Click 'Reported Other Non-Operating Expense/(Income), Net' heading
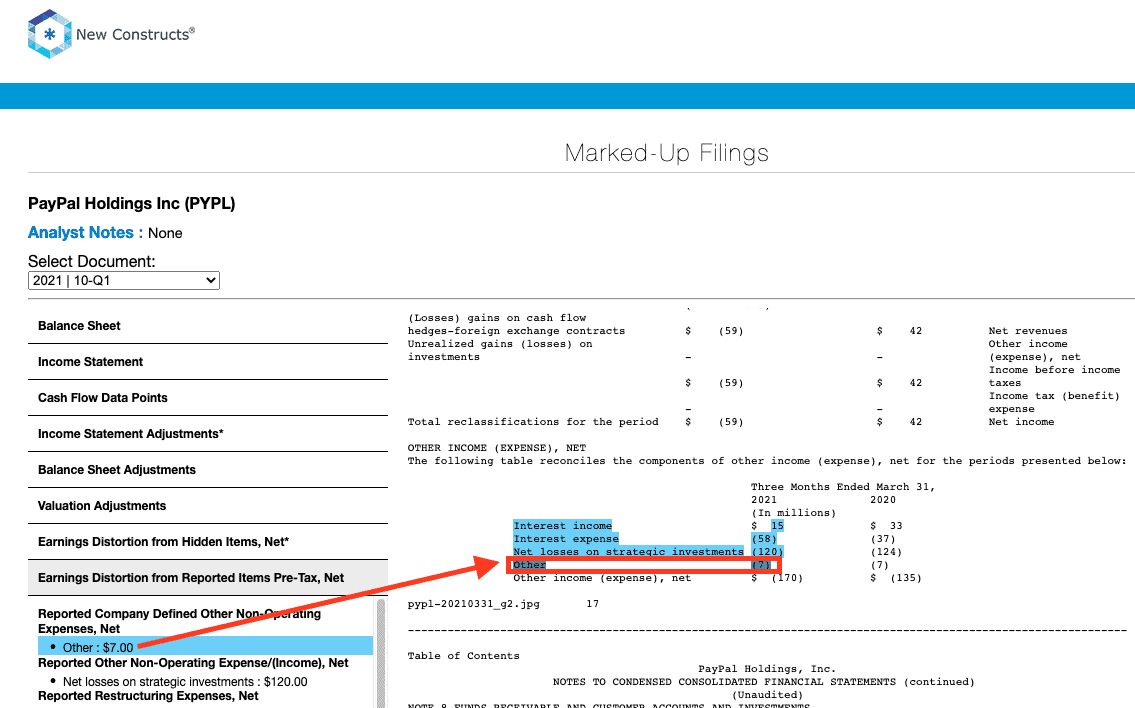This screenshot has height=708, width=1135. 193,663
